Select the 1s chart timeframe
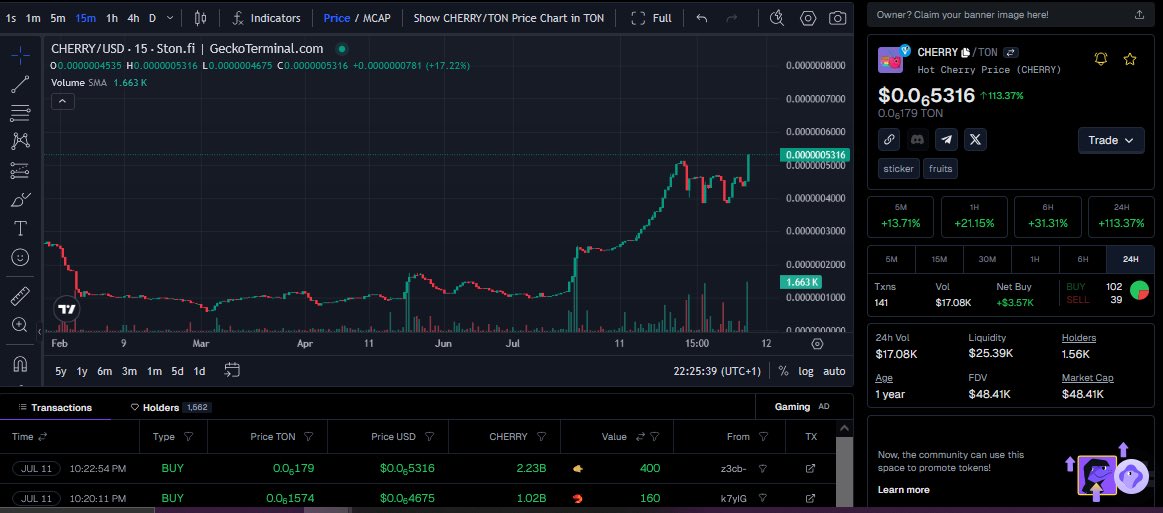The width and height of the screenshot is (1163, 513). tap(11, 18)
